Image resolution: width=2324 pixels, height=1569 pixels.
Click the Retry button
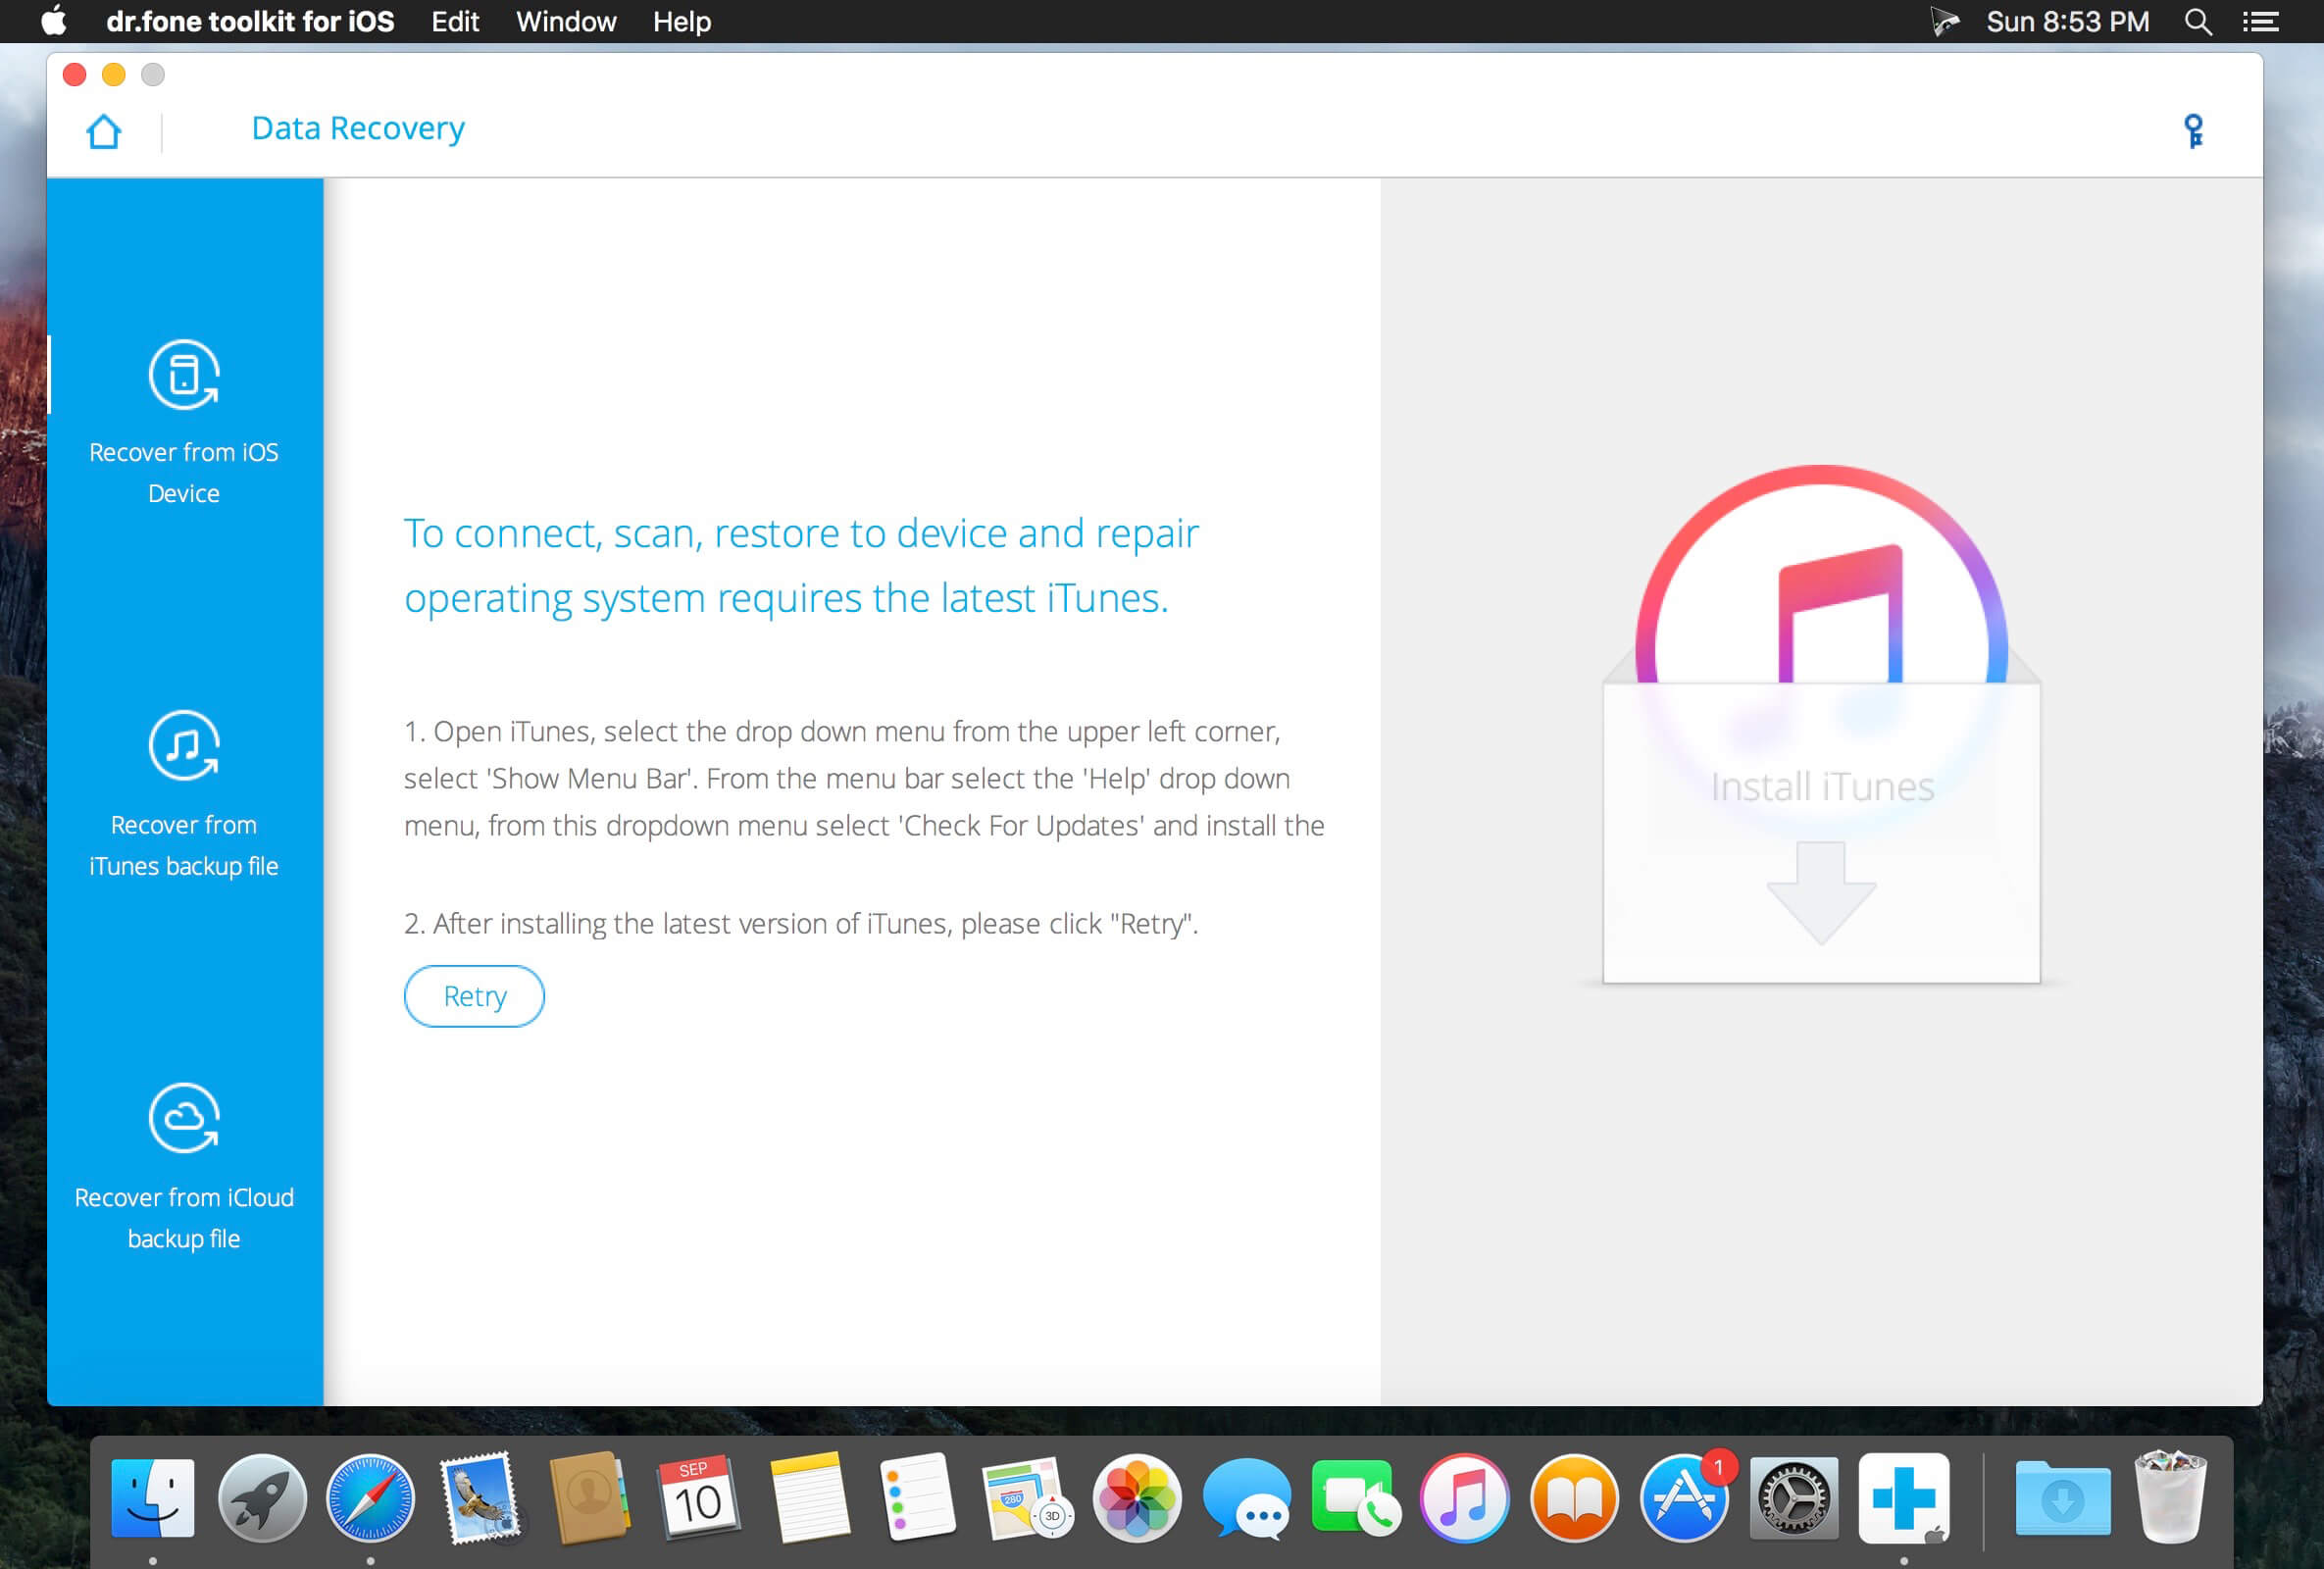[x=474, y=996]
